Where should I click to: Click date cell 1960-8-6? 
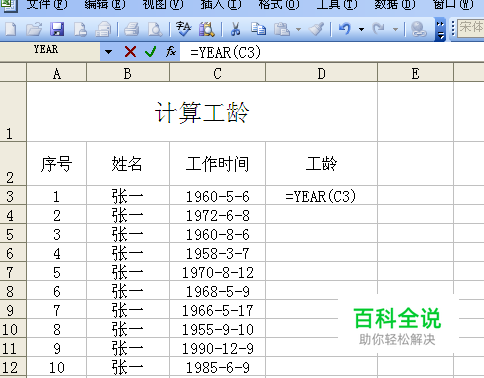click(x=217, y=234)
